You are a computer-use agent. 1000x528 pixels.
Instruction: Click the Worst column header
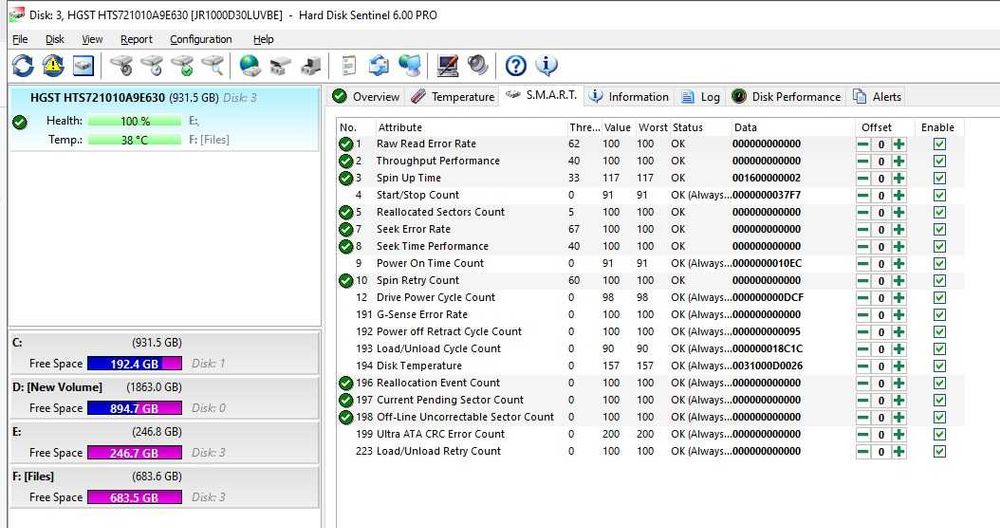pos(652,128)
